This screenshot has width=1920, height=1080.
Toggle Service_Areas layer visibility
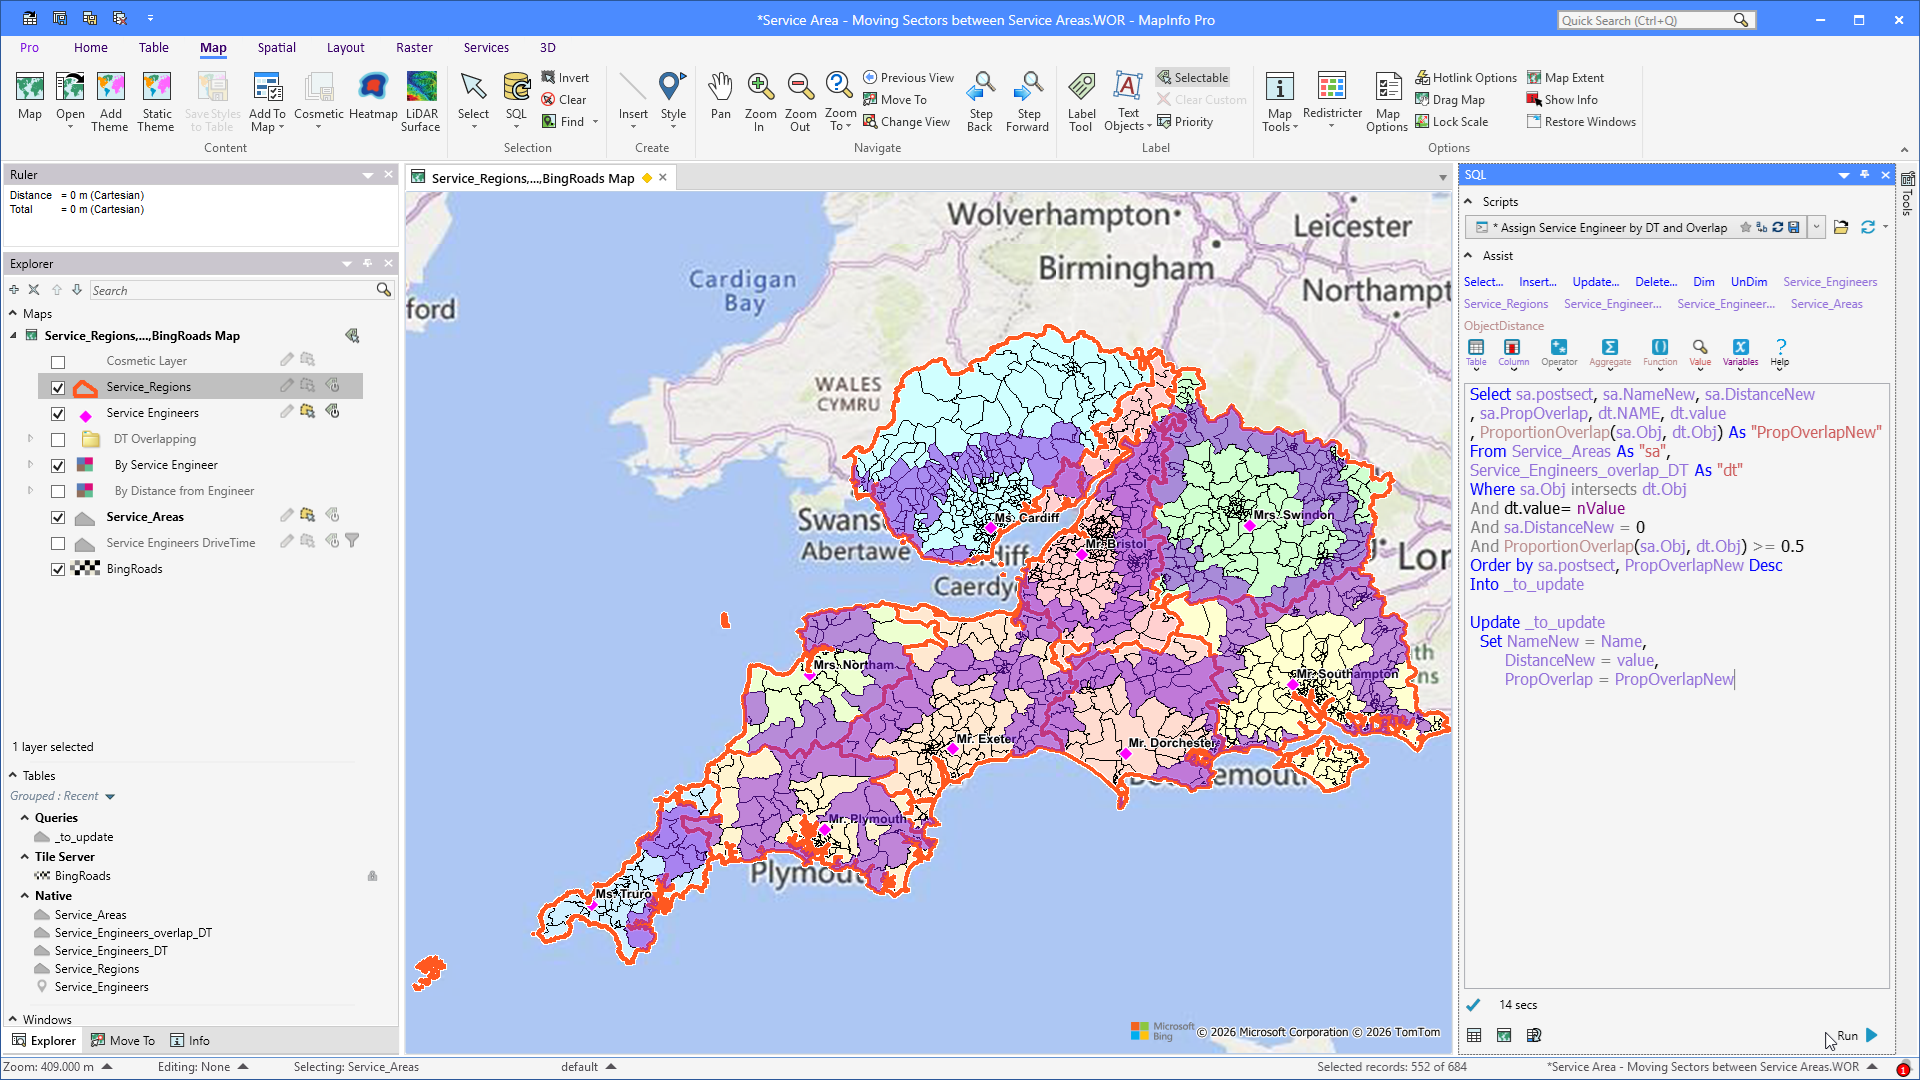58,518
